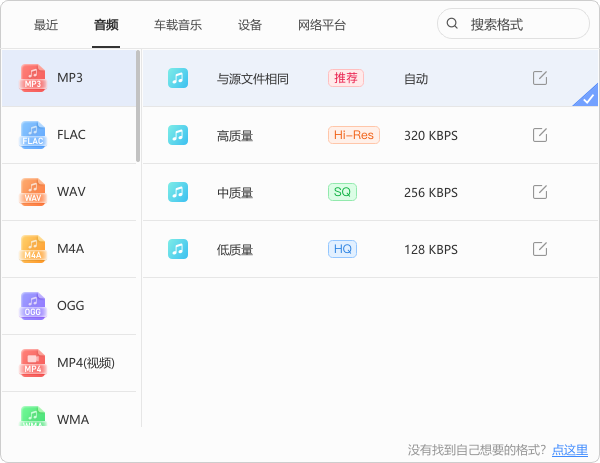600x463 pixels.
Task: Select the MP4 video format icon
Action: coord(34,362)
